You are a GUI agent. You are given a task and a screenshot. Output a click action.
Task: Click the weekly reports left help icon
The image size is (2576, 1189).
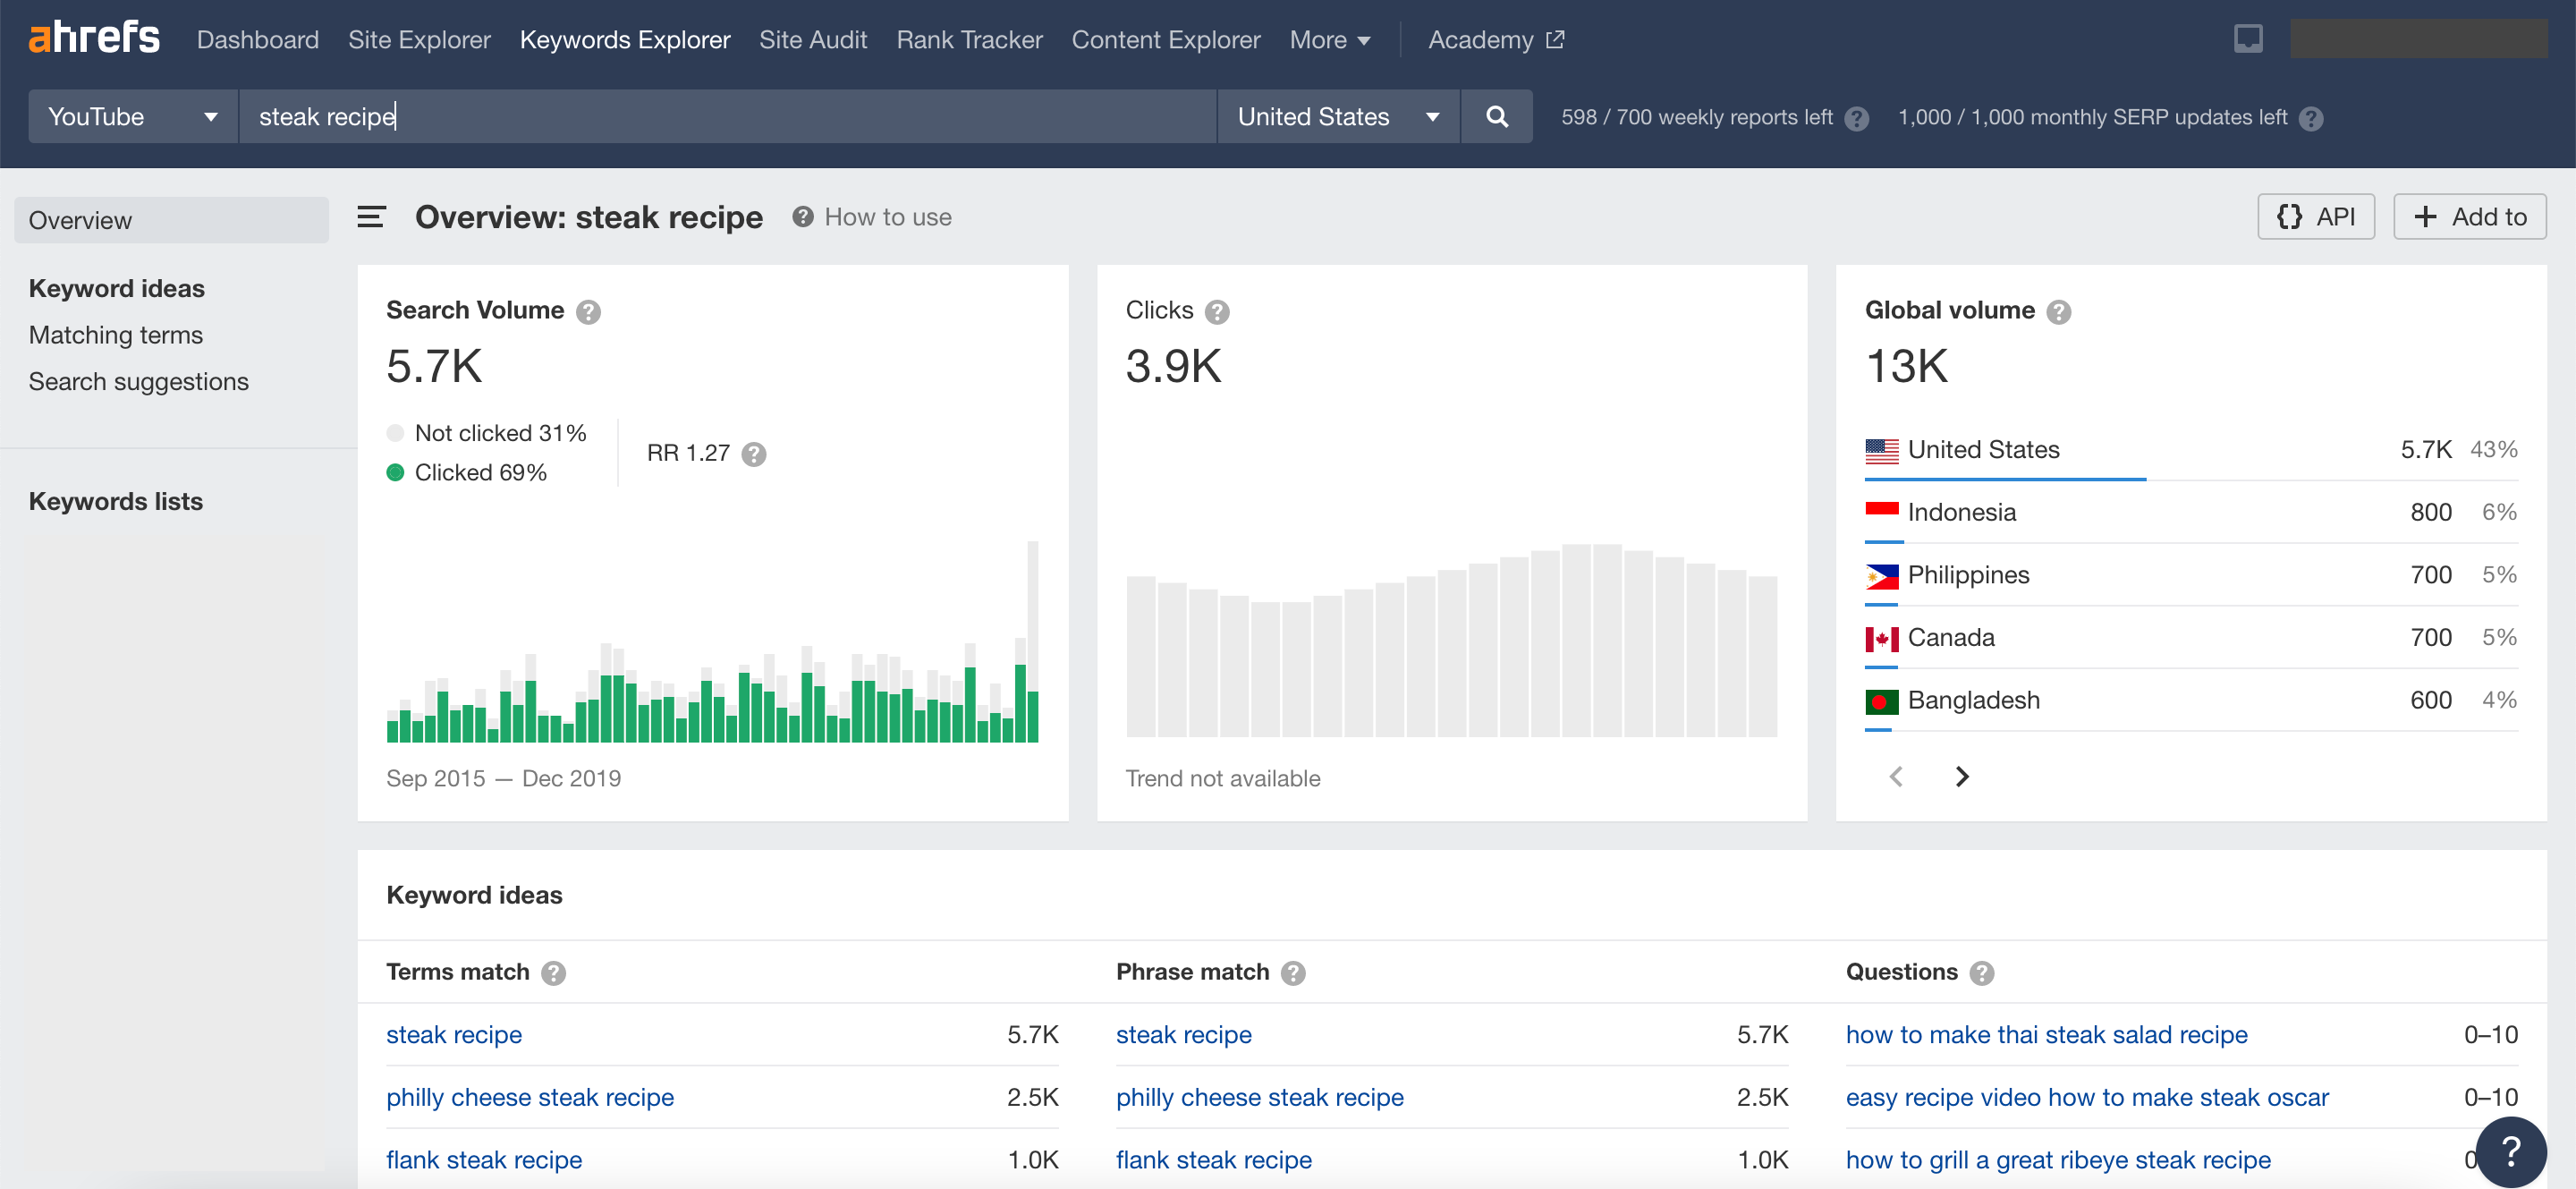click(1856, 119)
